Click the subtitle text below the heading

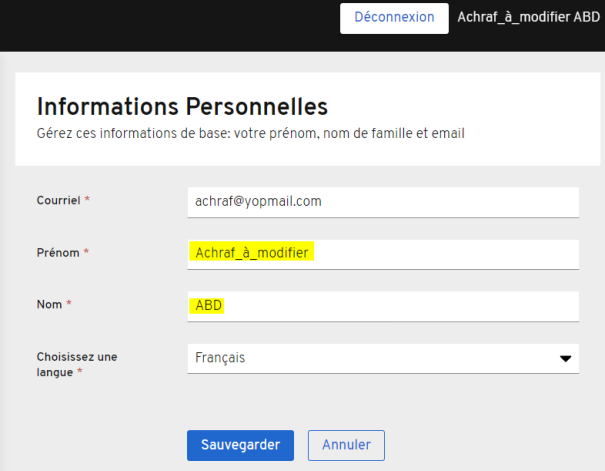tap(250, 132)
